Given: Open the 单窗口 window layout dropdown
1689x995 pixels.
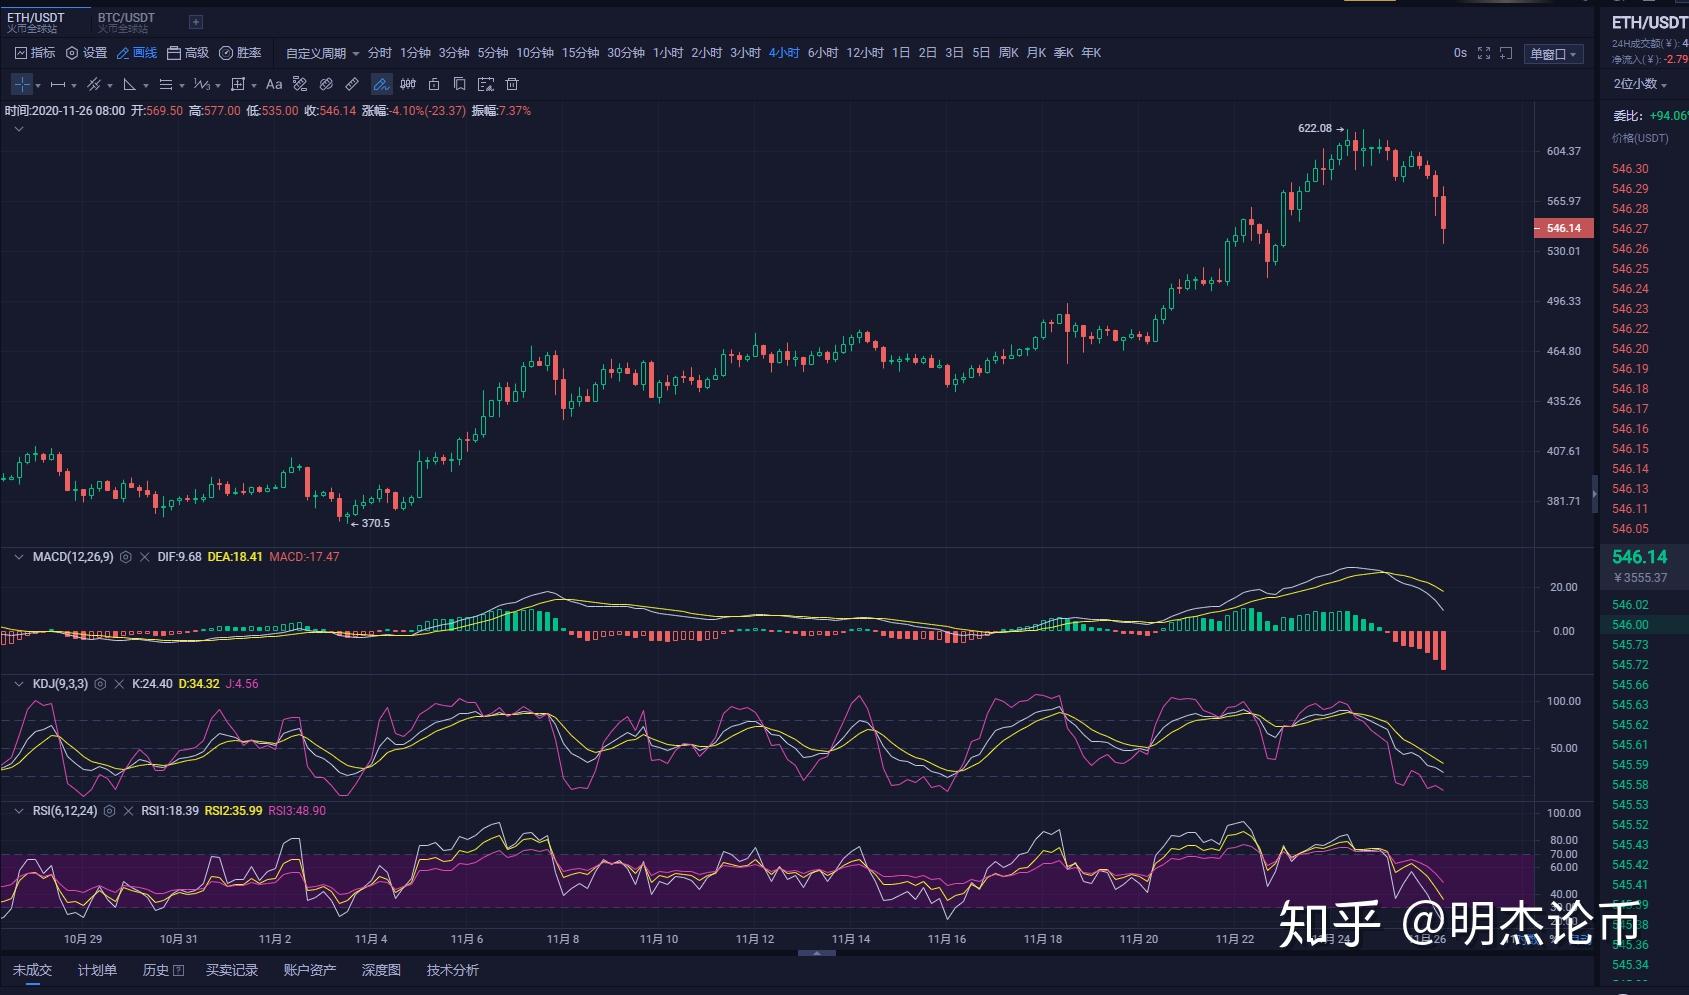Looking at the screenshot, I should click(1553, 54).
